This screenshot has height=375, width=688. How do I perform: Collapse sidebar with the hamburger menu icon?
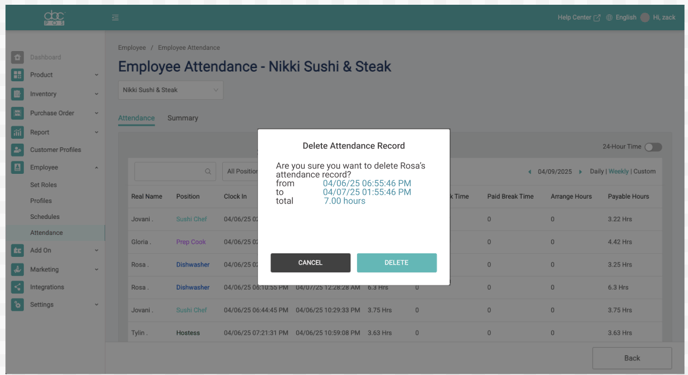(115, 18)
